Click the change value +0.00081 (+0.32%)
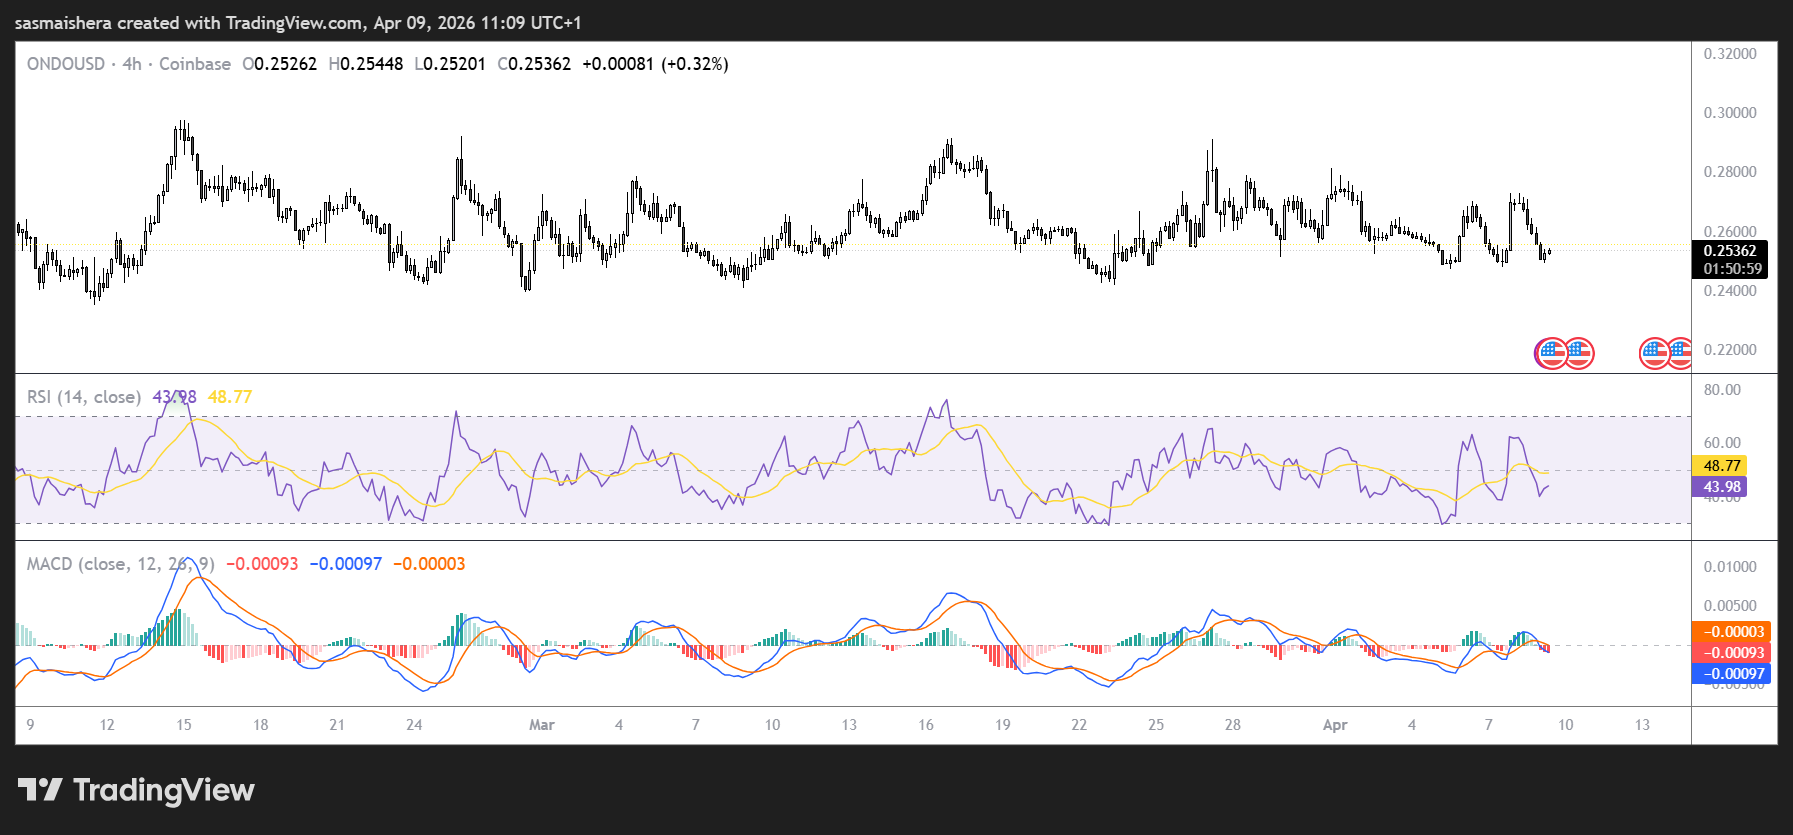 coord(655,64)
